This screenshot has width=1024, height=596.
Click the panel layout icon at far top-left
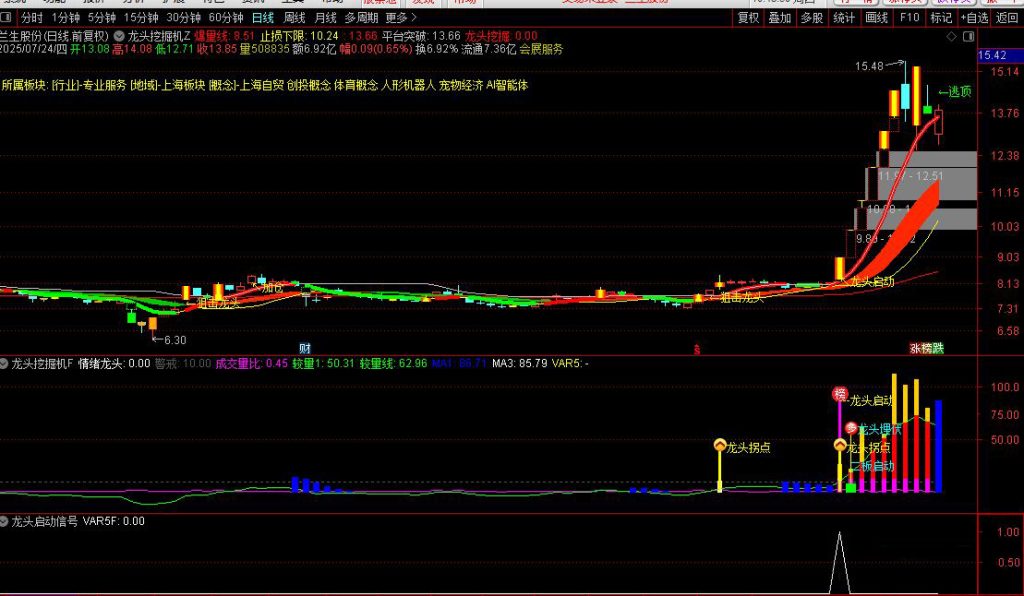(9, 18)
